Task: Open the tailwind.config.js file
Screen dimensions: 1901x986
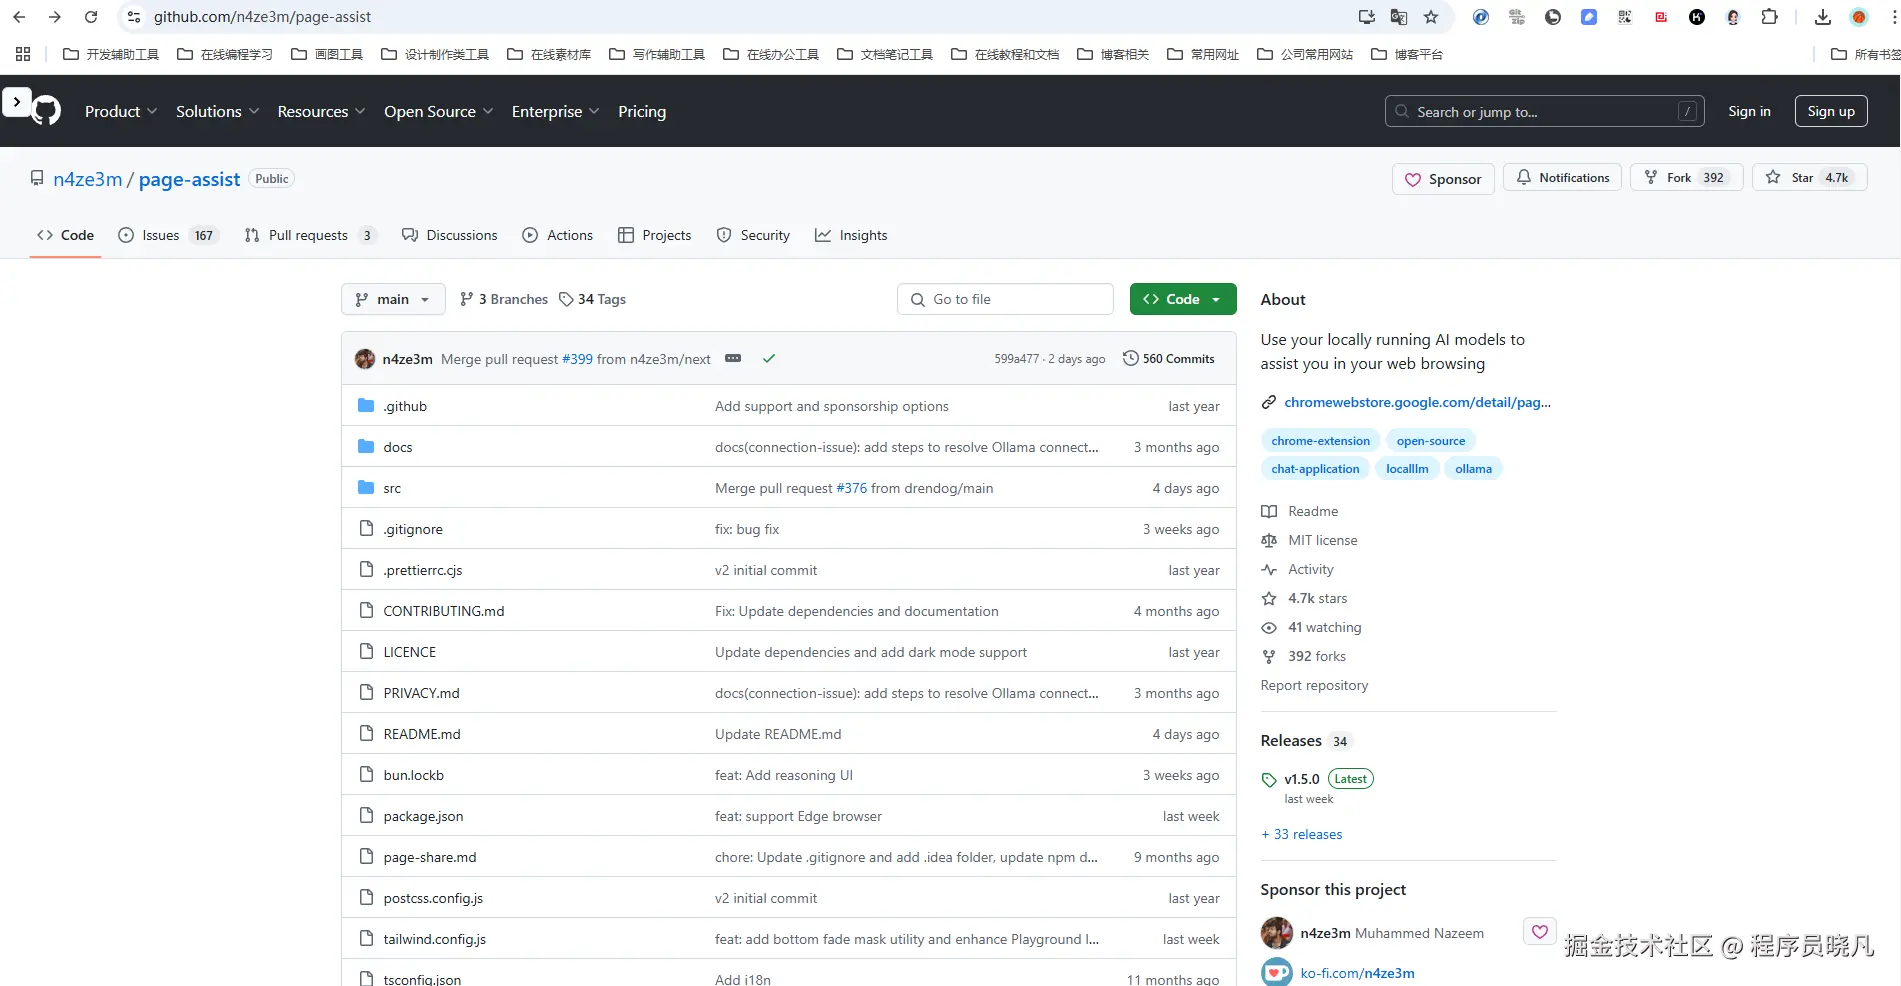Action: 434,939
